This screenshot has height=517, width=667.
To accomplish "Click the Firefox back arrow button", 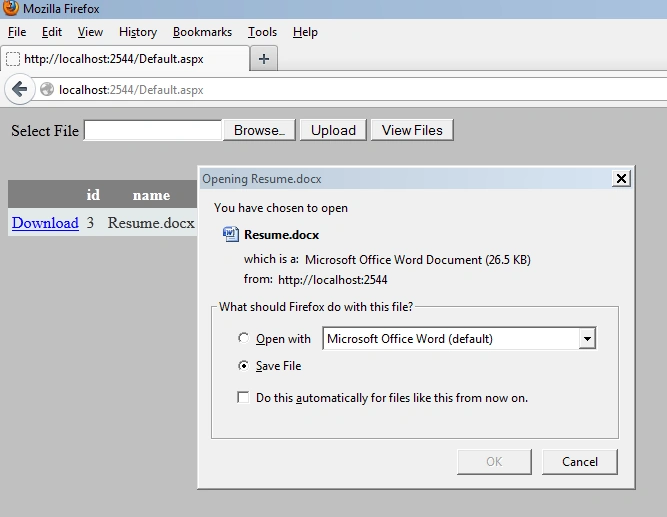I will [20, 89].
